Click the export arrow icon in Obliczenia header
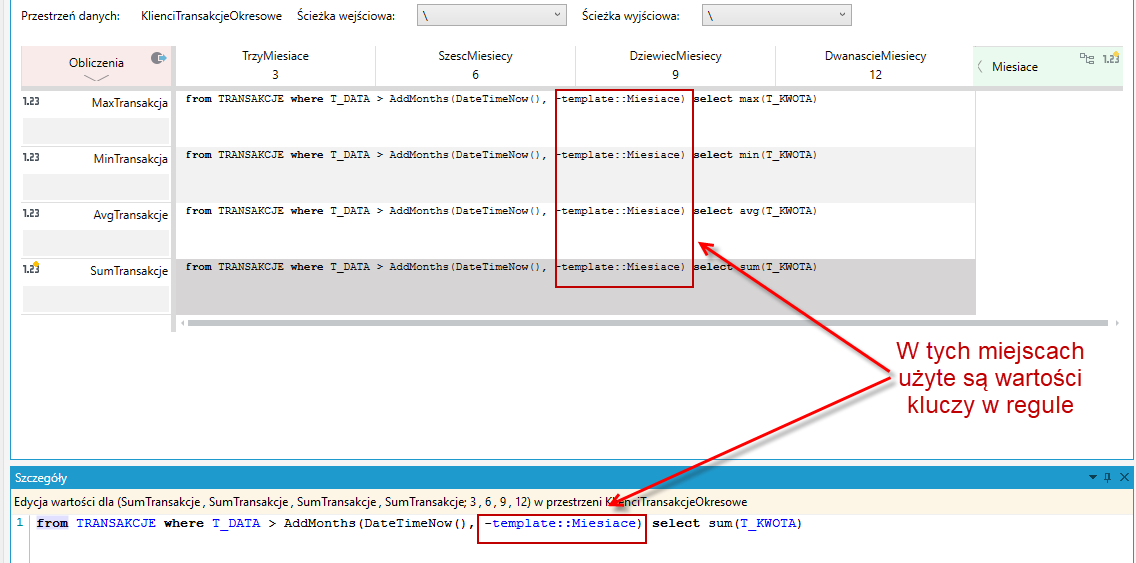1136x563 pixels. [159, 58]
